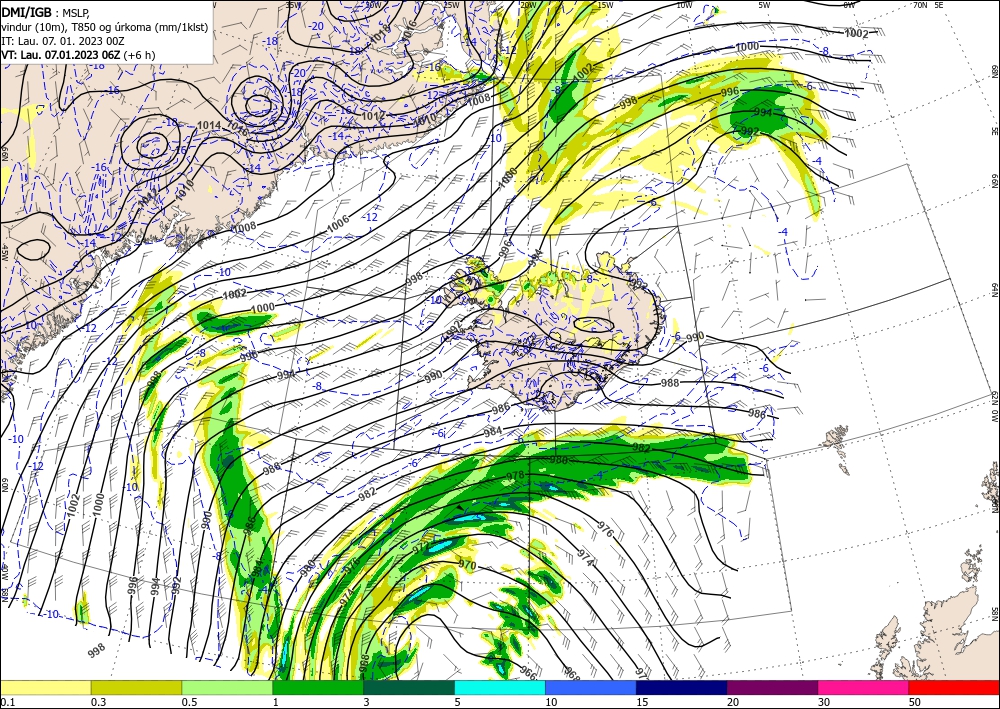The width and height of the screenshot is (1000, 709).
Task: Click the '10W' longitude label at top
Action: pos(684,5)
